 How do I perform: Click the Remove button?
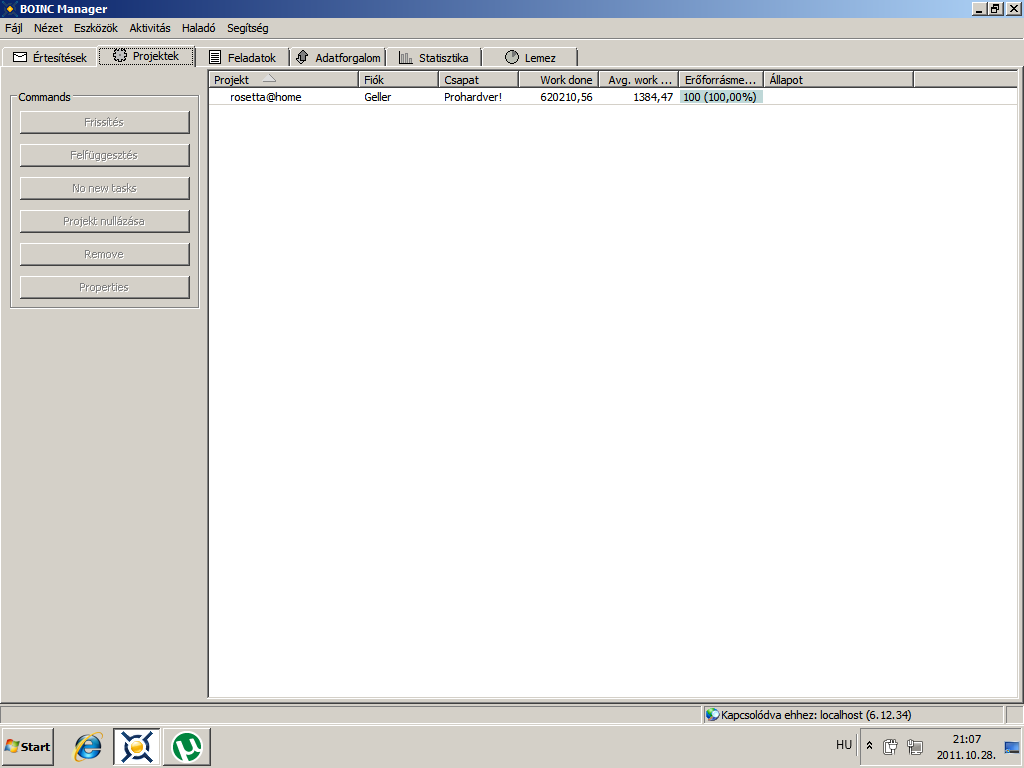[x=104, y=254]
